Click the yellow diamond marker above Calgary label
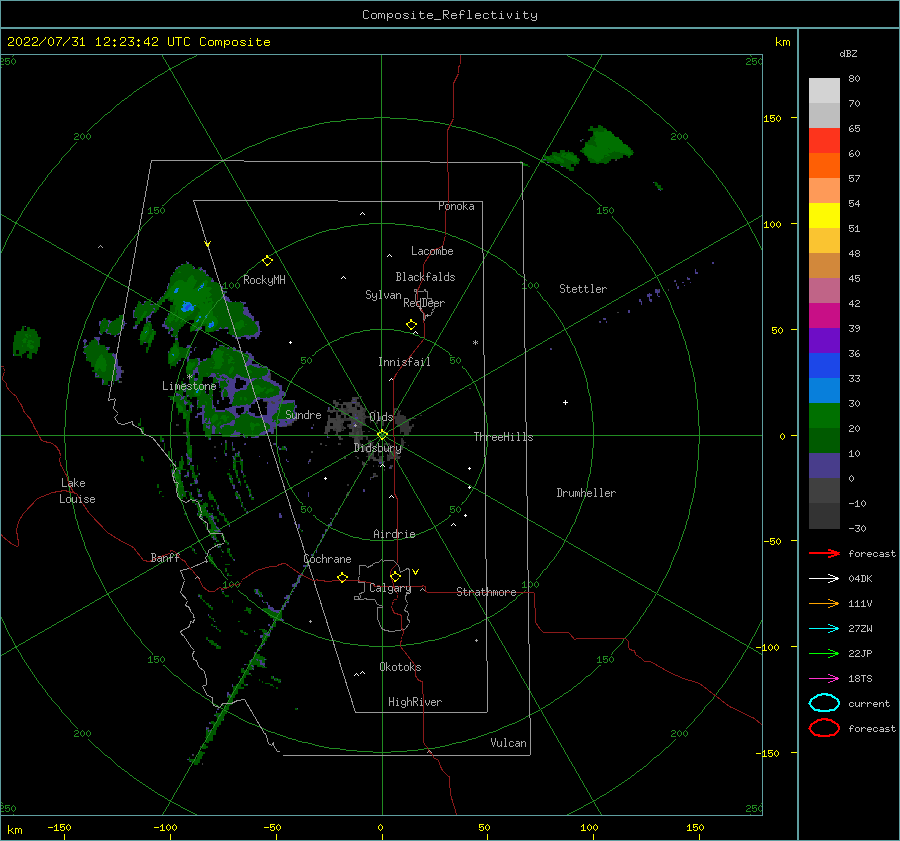Screen dimensions: 900x841 click(x=395, y=576)
